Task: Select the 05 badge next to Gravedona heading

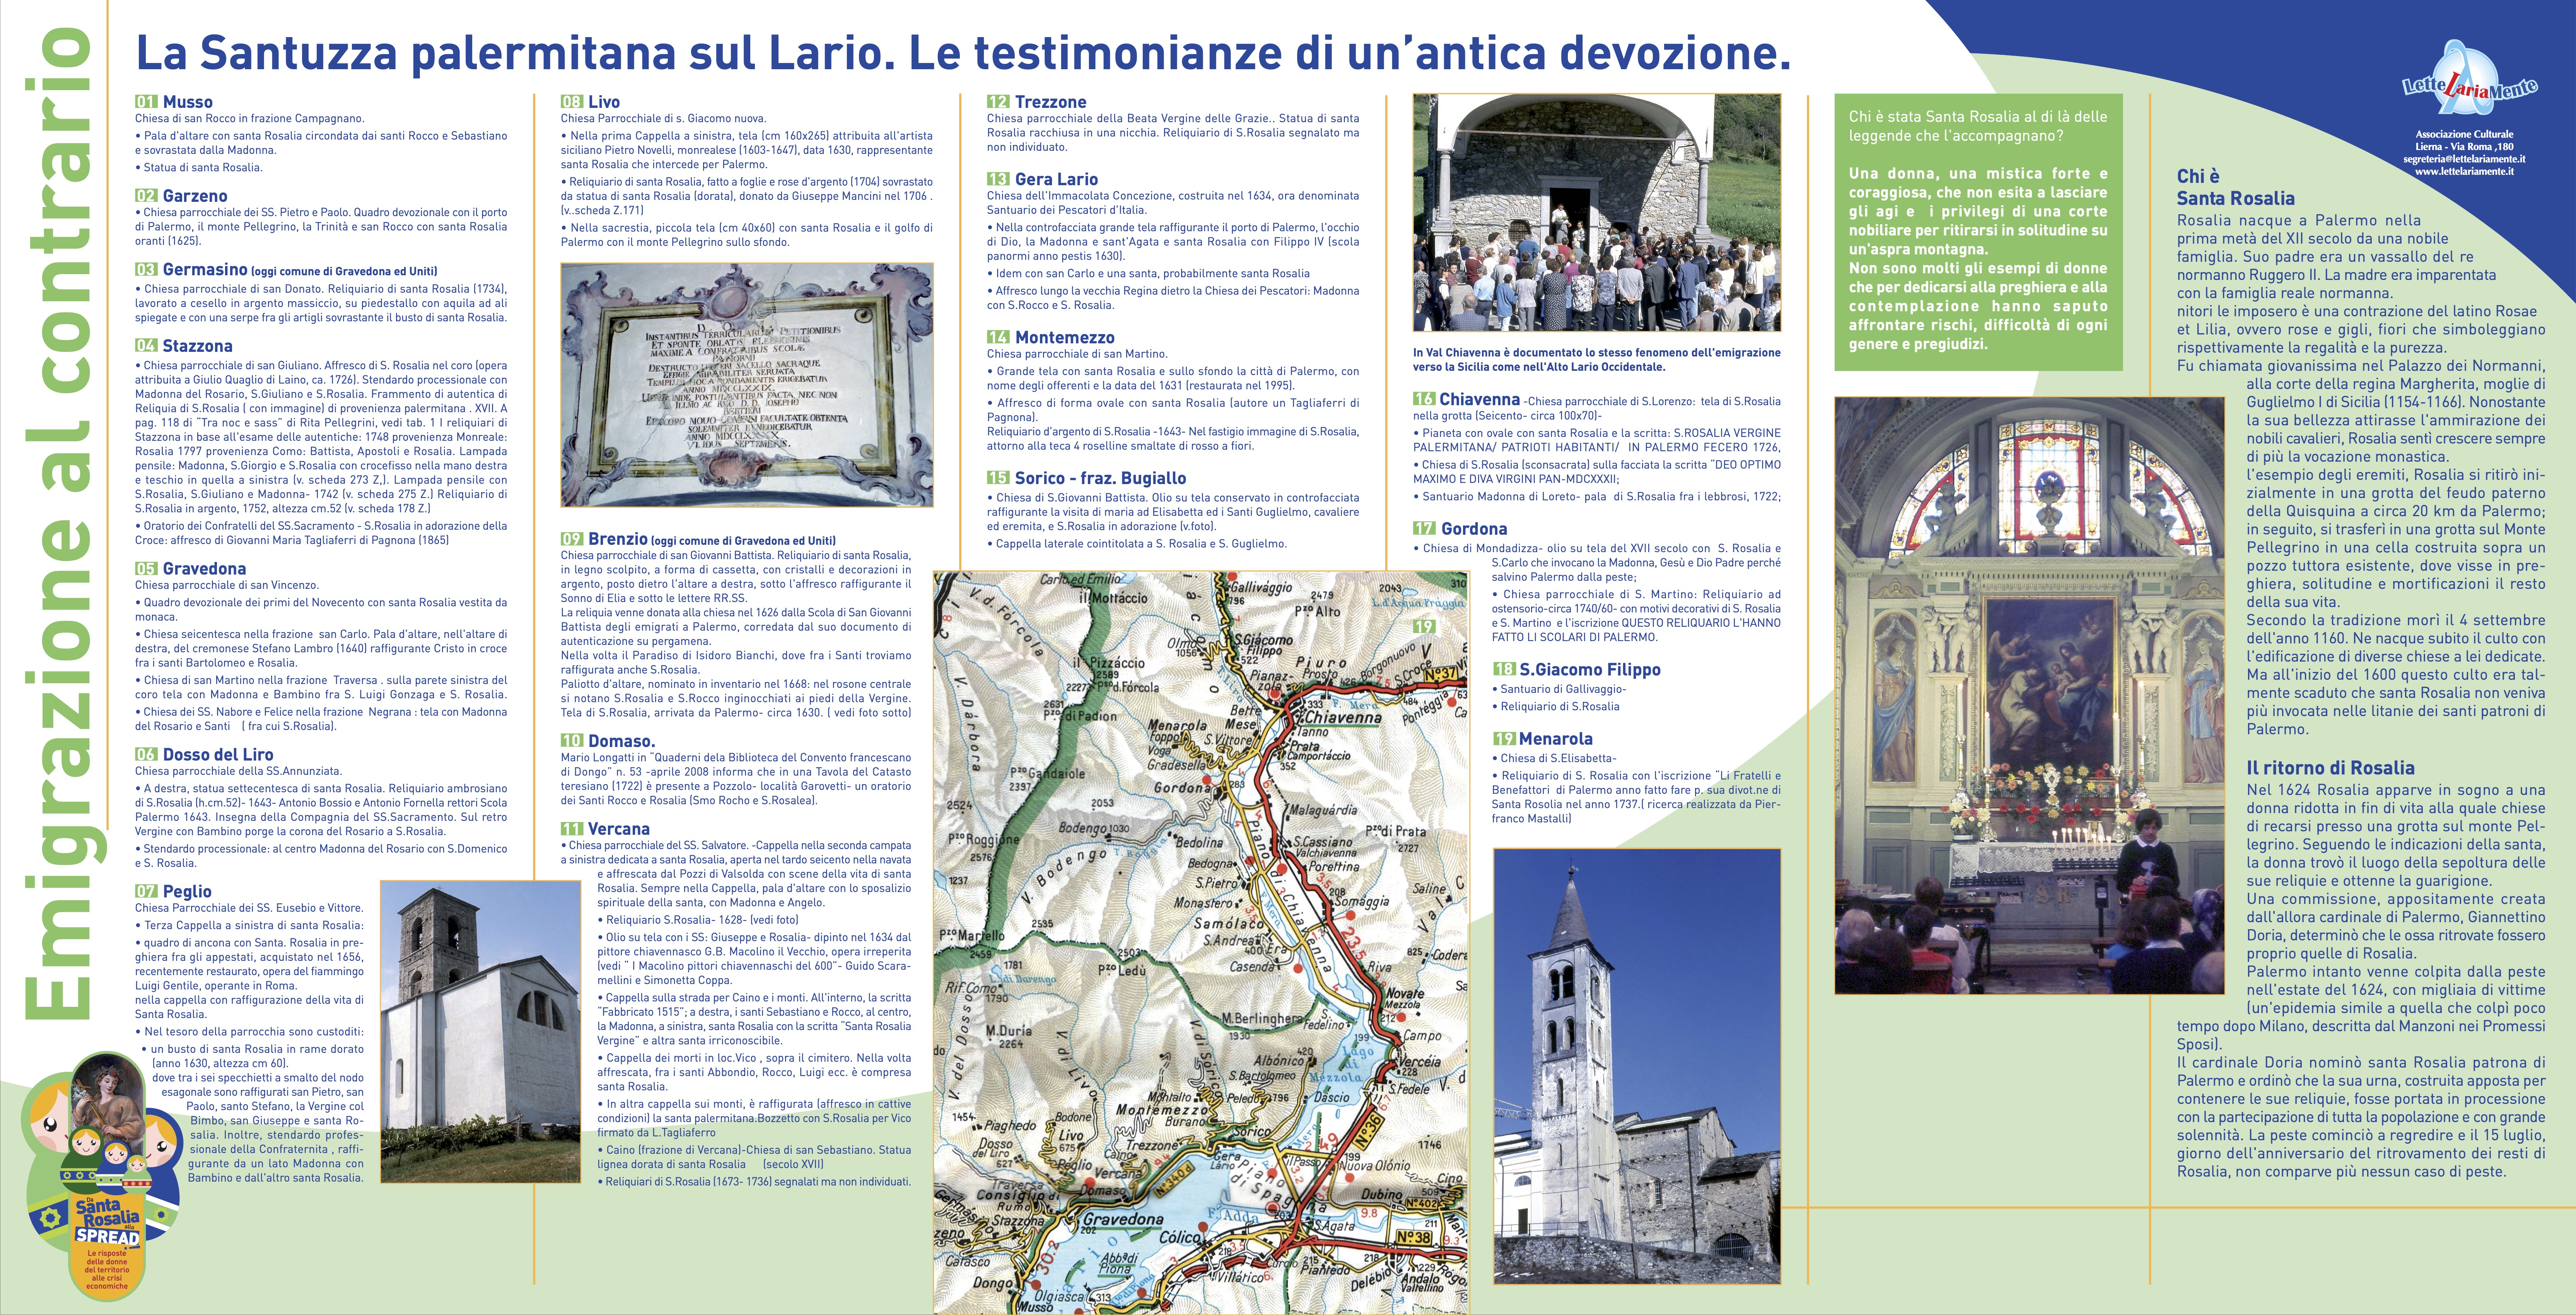Action: [146, 569]
